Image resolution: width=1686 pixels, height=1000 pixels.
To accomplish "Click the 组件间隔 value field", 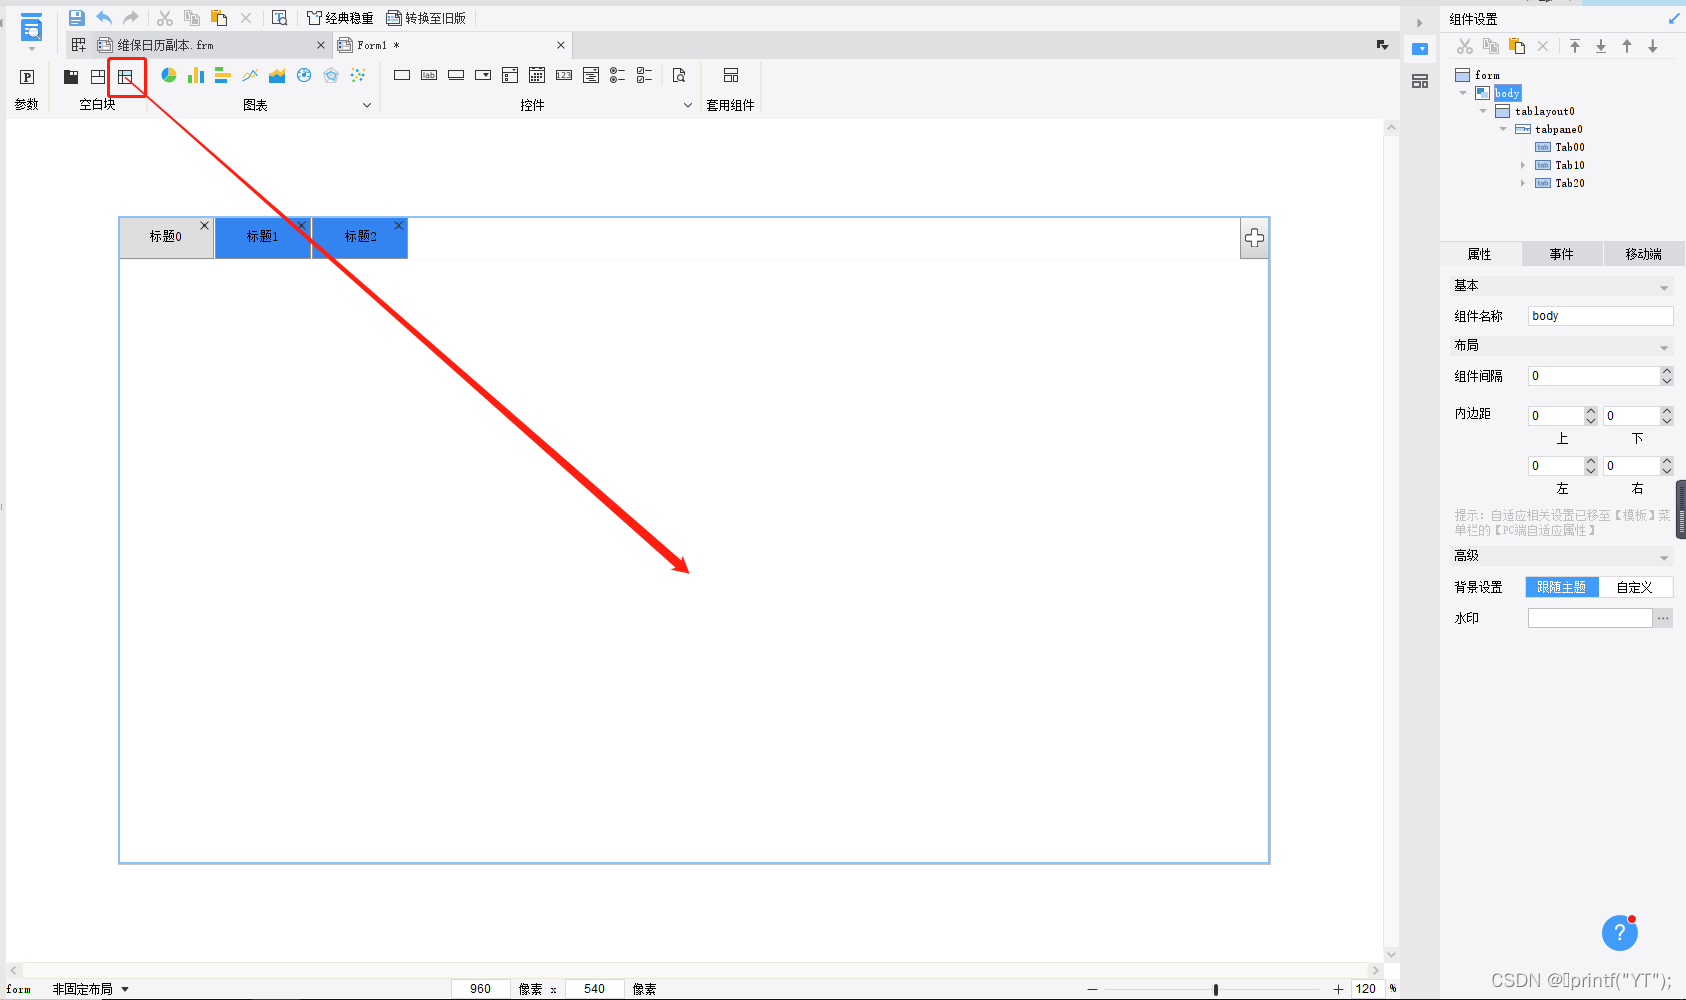I will point(1594,376).
